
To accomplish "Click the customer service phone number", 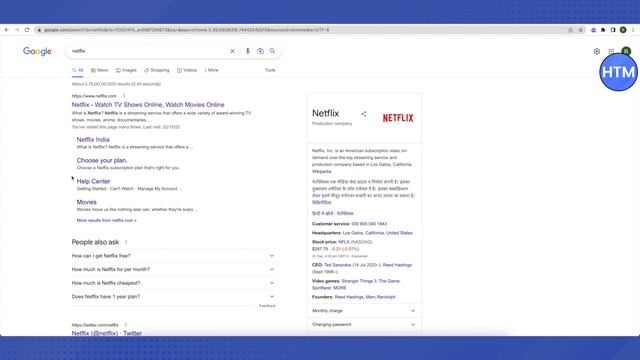I will 369,224.
